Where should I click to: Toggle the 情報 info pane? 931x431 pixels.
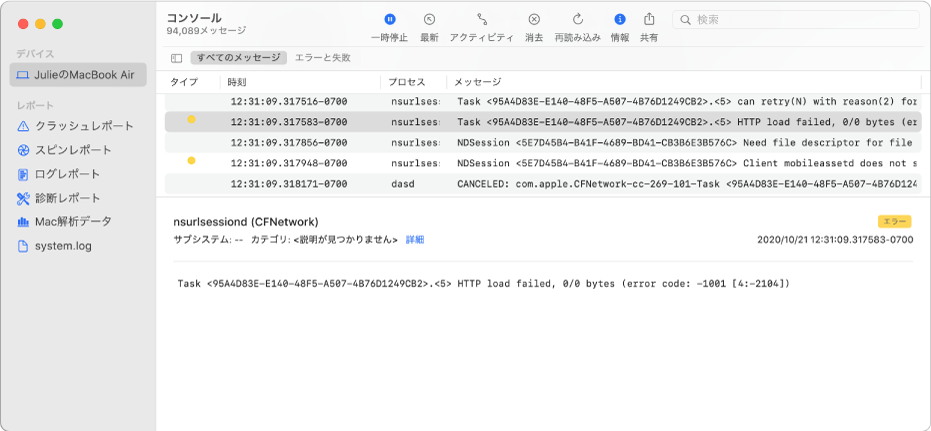click(x=620, y=28)
